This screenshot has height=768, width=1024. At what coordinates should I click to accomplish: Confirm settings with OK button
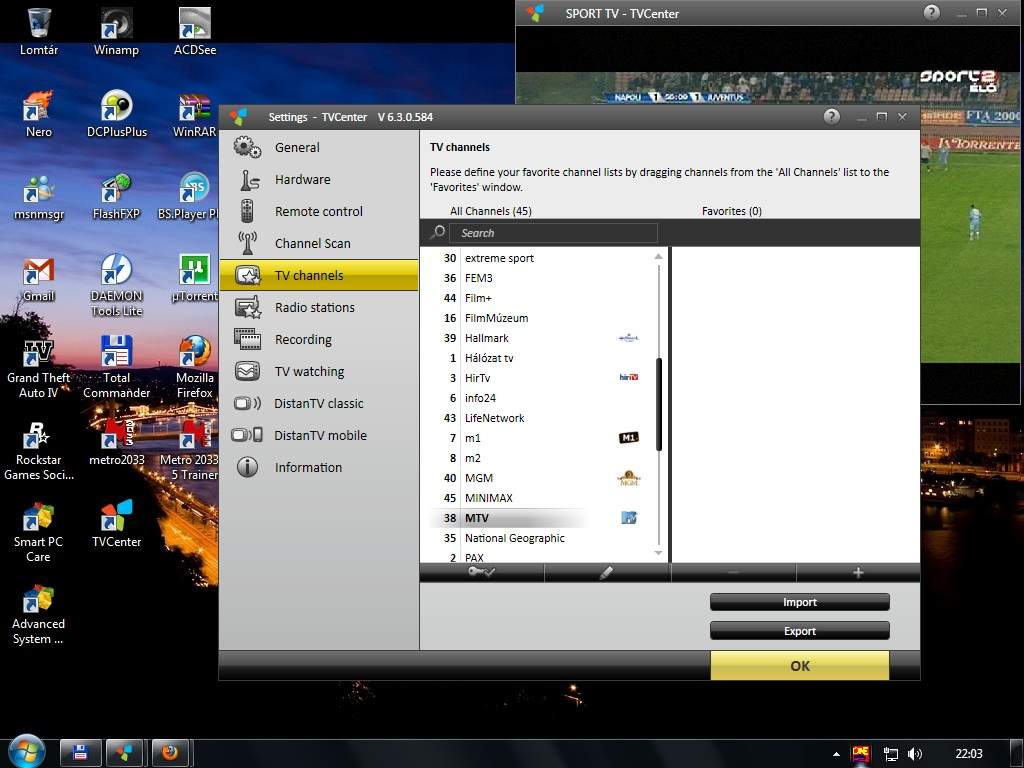799,665
